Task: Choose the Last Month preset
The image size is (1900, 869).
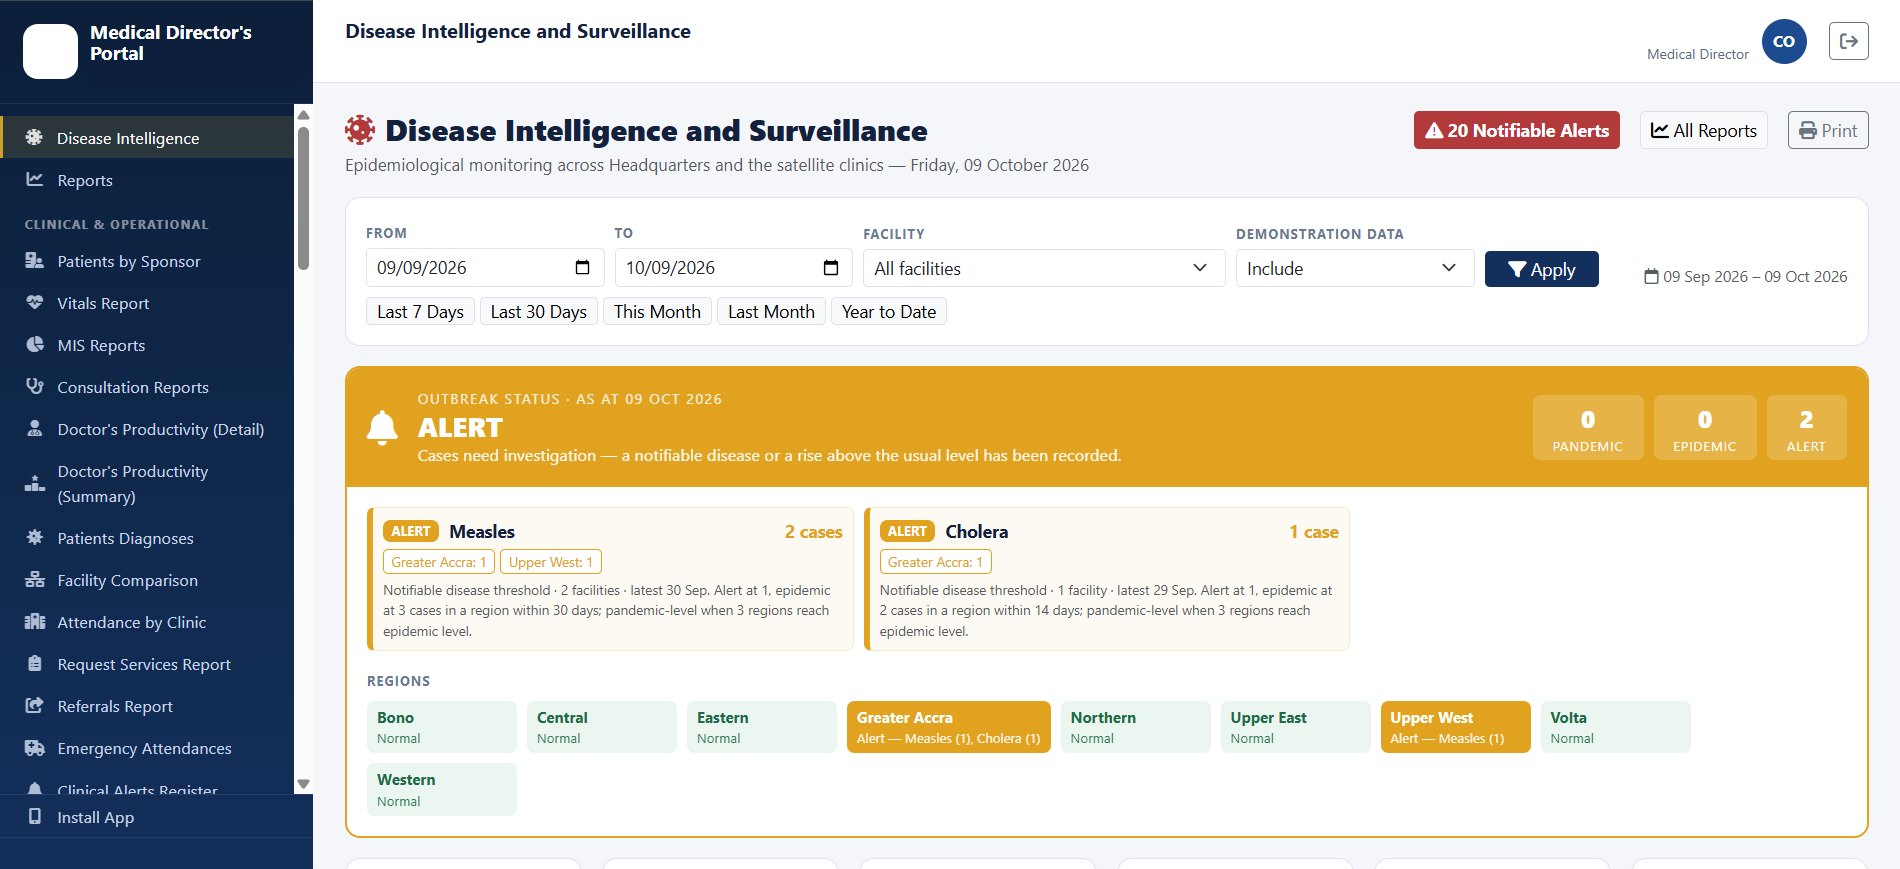Action: tap(771, 311)
